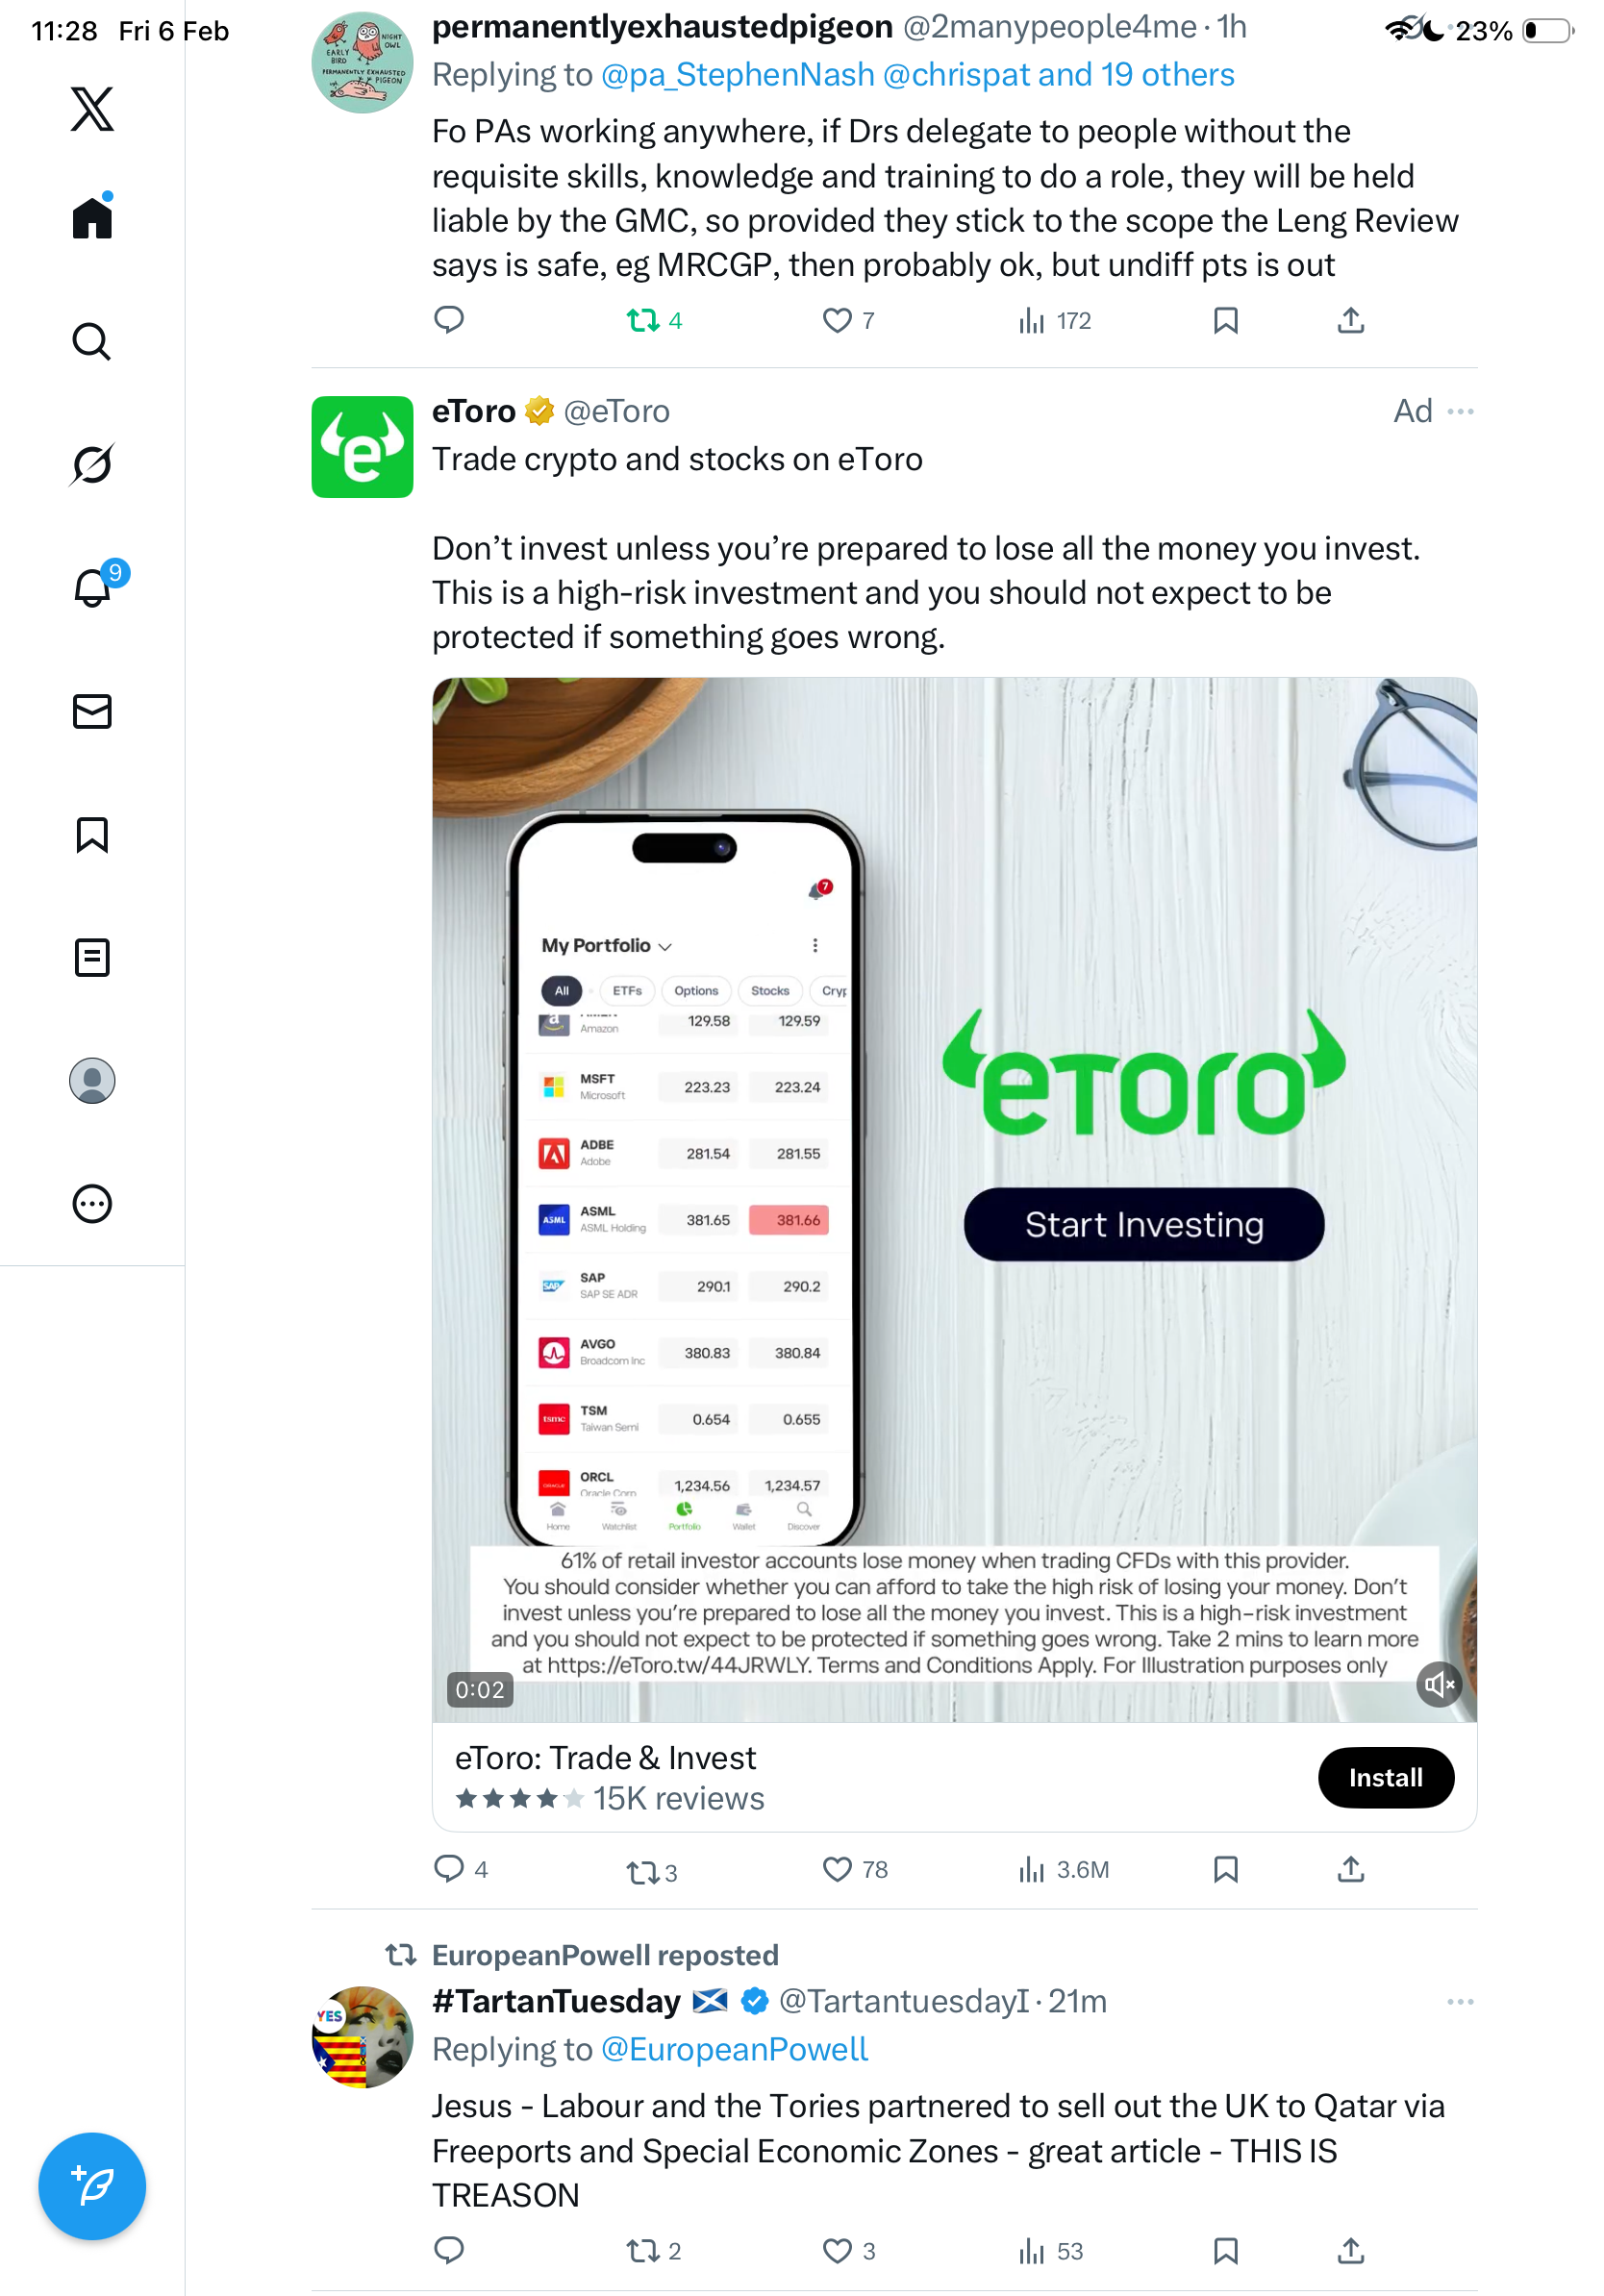Open more options on eToro ad
This screenshot has height=2296, width=1604.
tap(1460, 411)
